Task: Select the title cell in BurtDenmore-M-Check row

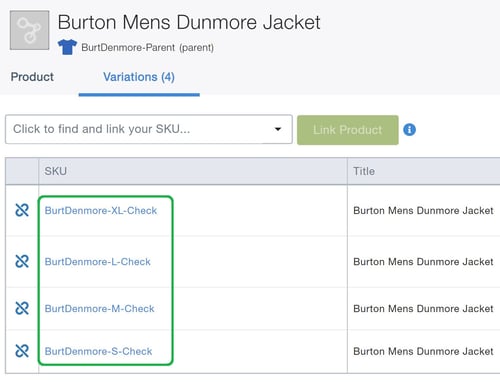Action: click(423, 309)
